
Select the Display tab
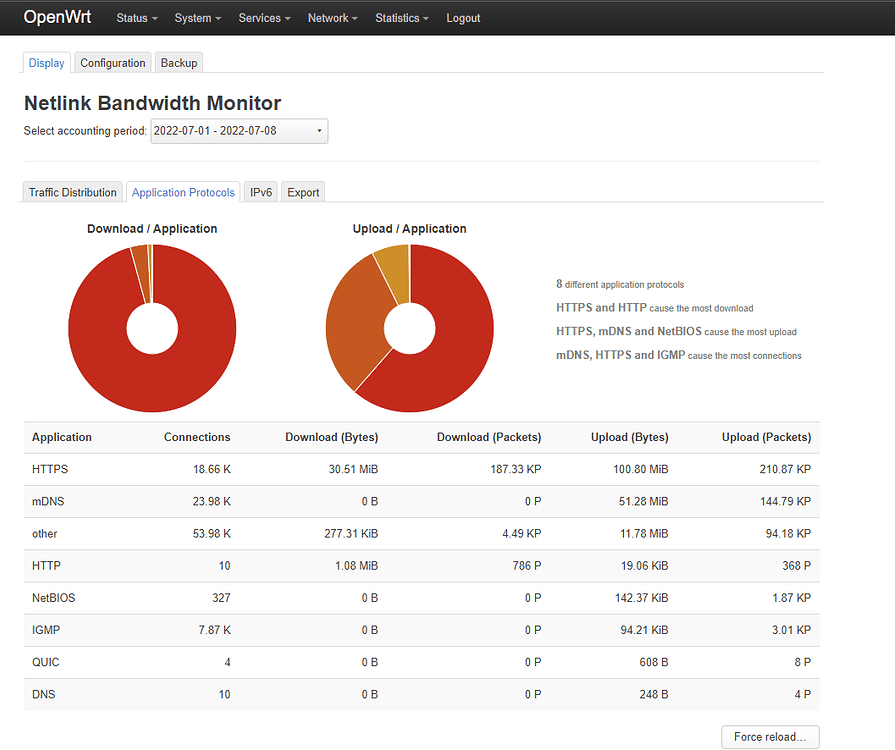tap(46, 62)
